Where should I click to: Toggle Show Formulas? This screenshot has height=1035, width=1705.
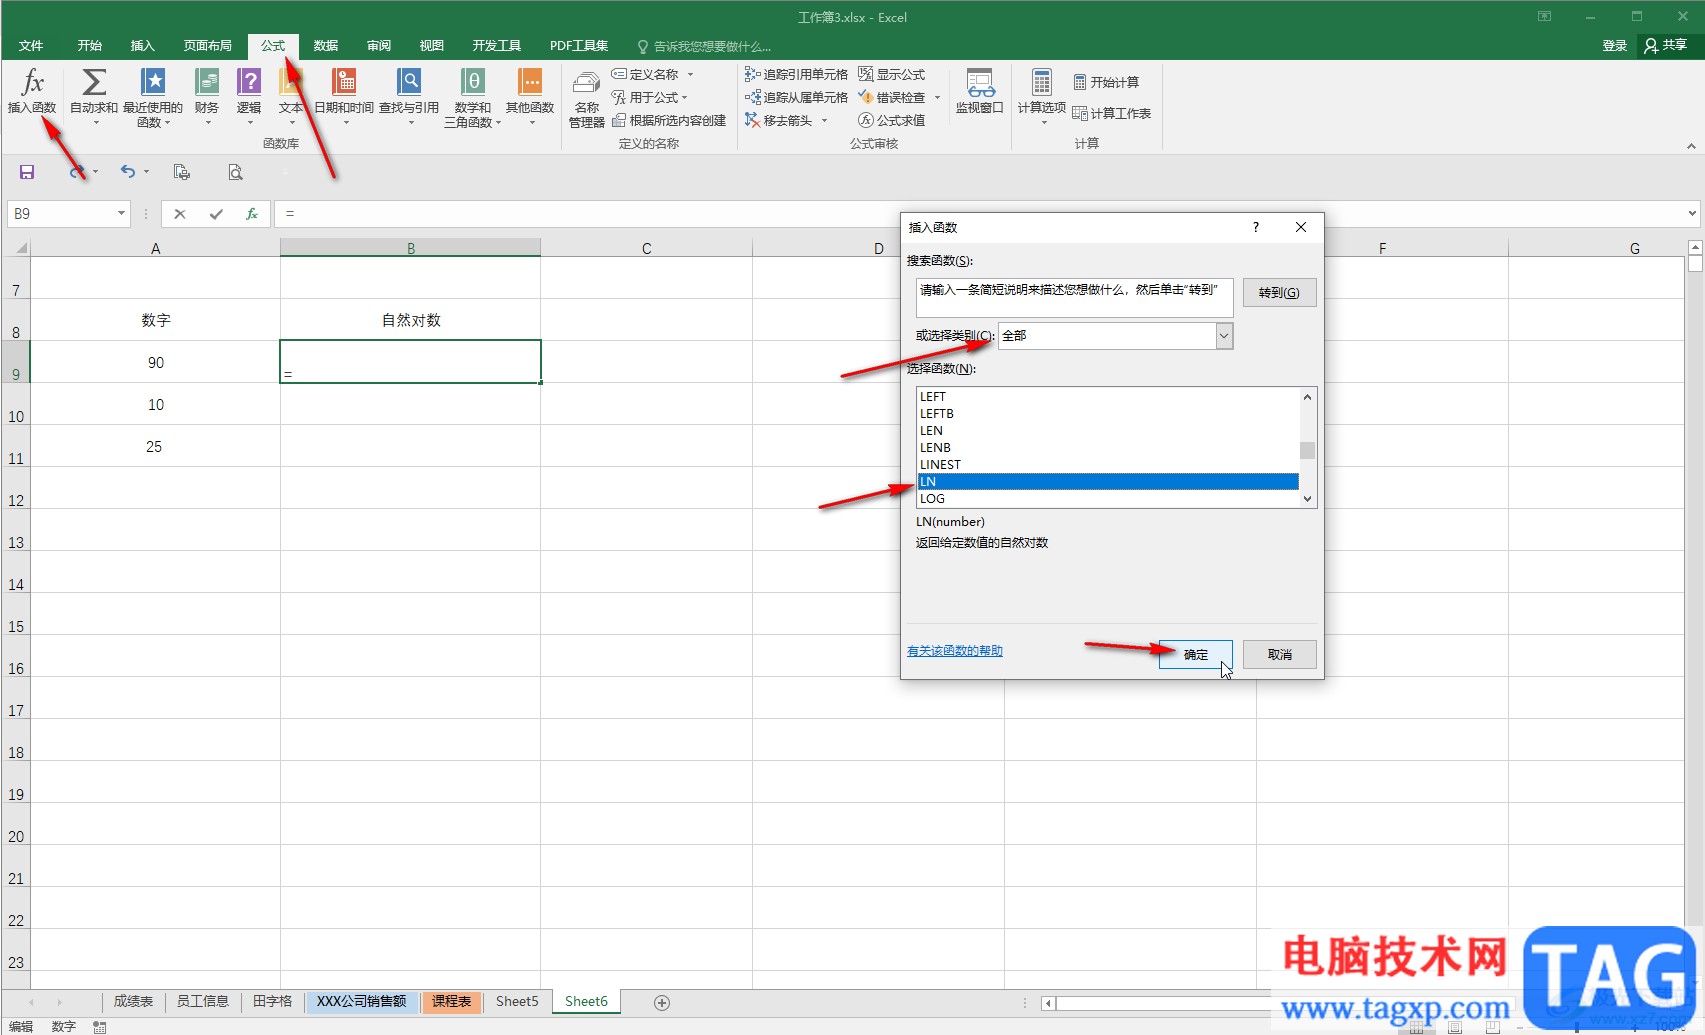coord(891,74)
